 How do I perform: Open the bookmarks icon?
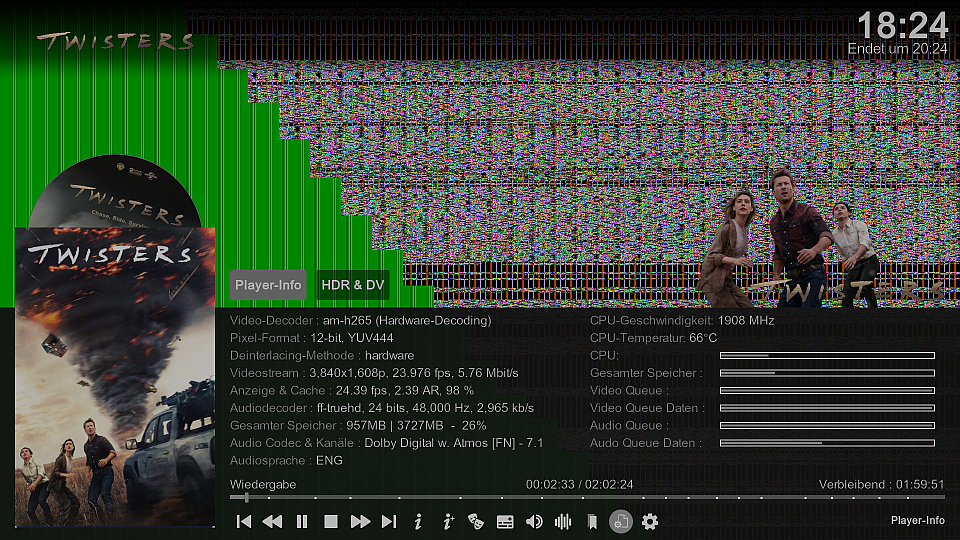click(x=592, y=522)
